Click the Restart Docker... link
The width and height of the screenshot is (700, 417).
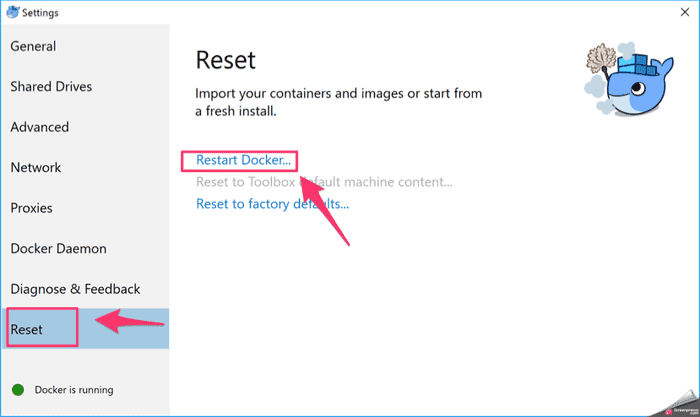(x=243, y=160)
